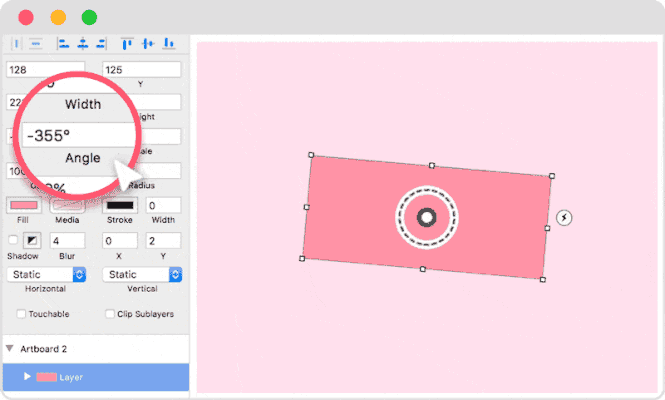The image size is (665, 400).
Task: Select the Layer row in the list
Action: point(96,377)
